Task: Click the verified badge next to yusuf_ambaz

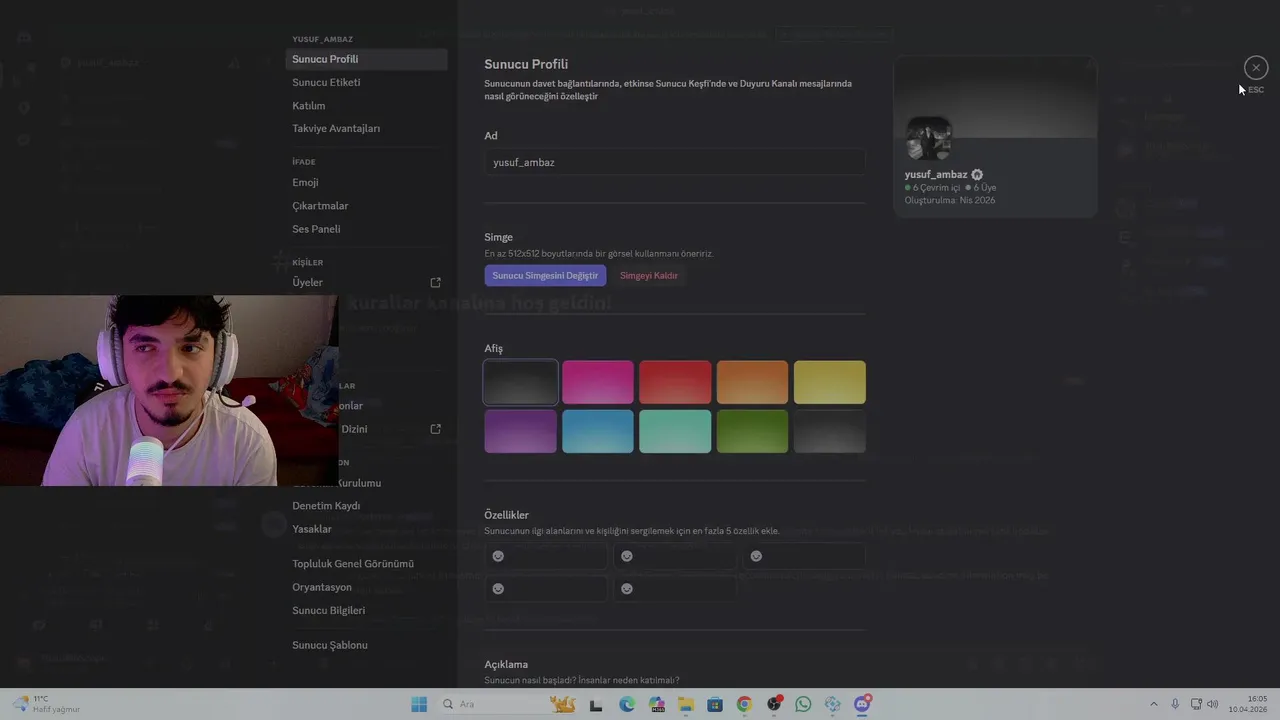Action: (x=977, y=175)
